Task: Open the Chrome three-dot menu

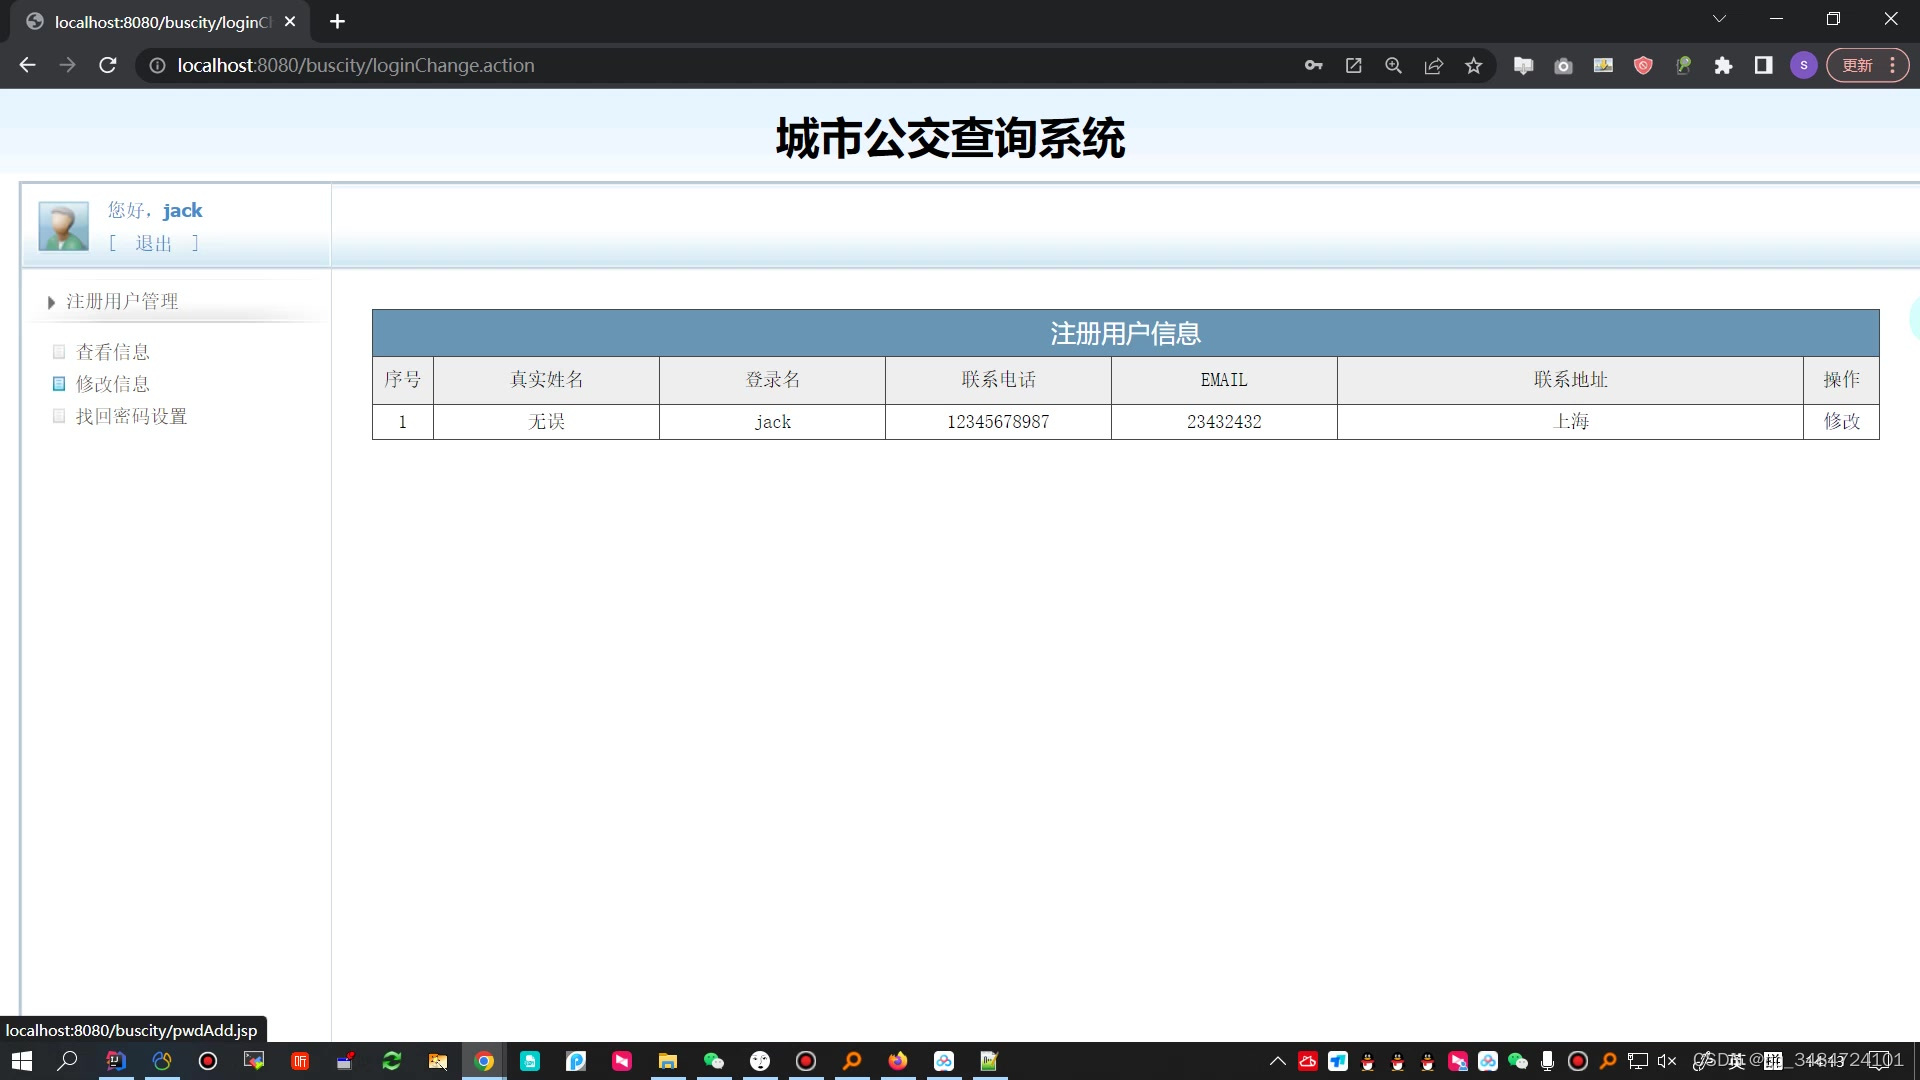Action: point(1893,65)
